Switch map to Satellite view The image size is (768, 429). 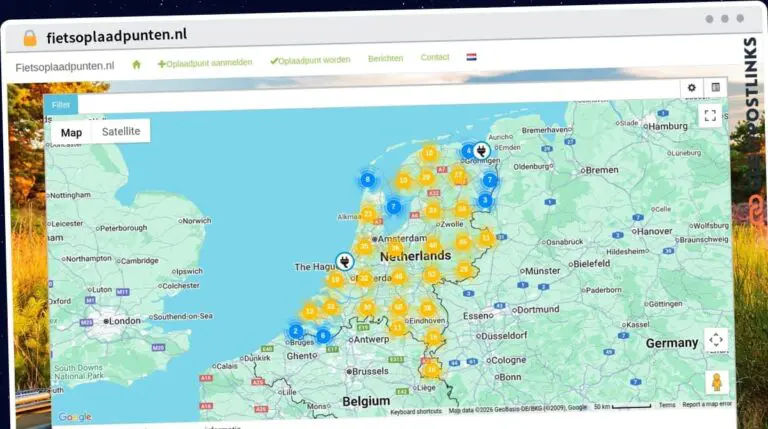(x=121, y=132)
